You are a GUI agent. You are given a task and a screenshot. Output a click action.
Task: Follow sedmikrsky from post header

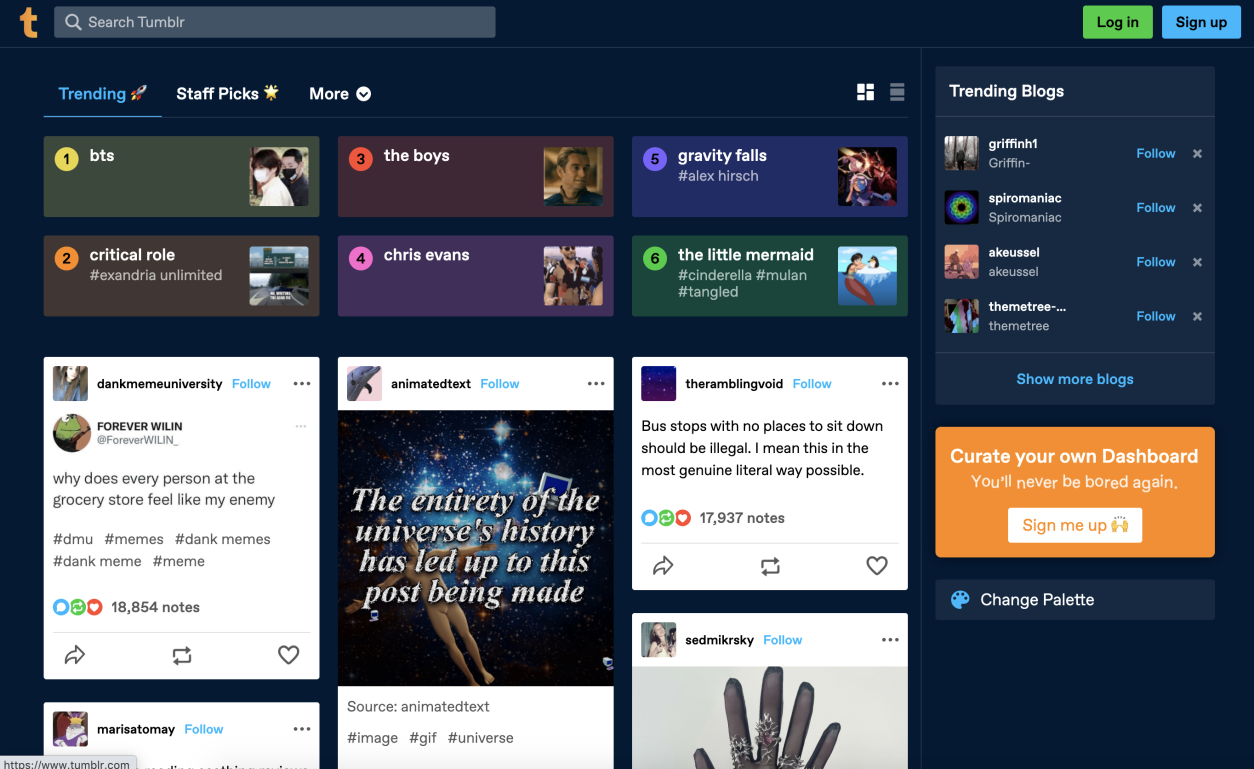782,640
